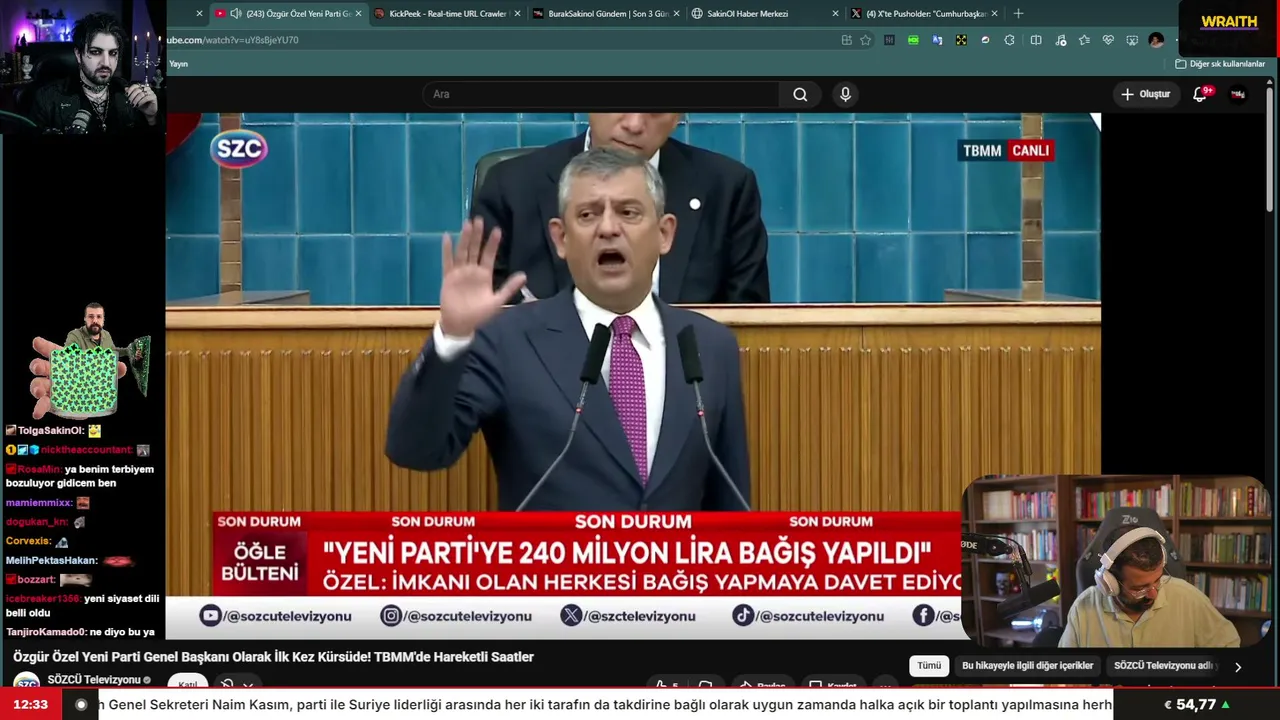Start voice search with the microphone icon
Viewport: 1280px width, 720px height.
[845, 94]
